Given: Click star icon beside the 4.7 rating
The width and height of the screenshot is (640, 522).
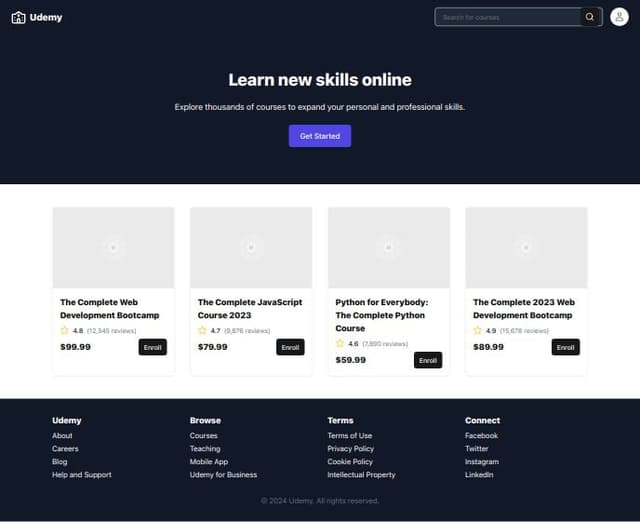Looking at the screenshot, I should tap(202, 330).
